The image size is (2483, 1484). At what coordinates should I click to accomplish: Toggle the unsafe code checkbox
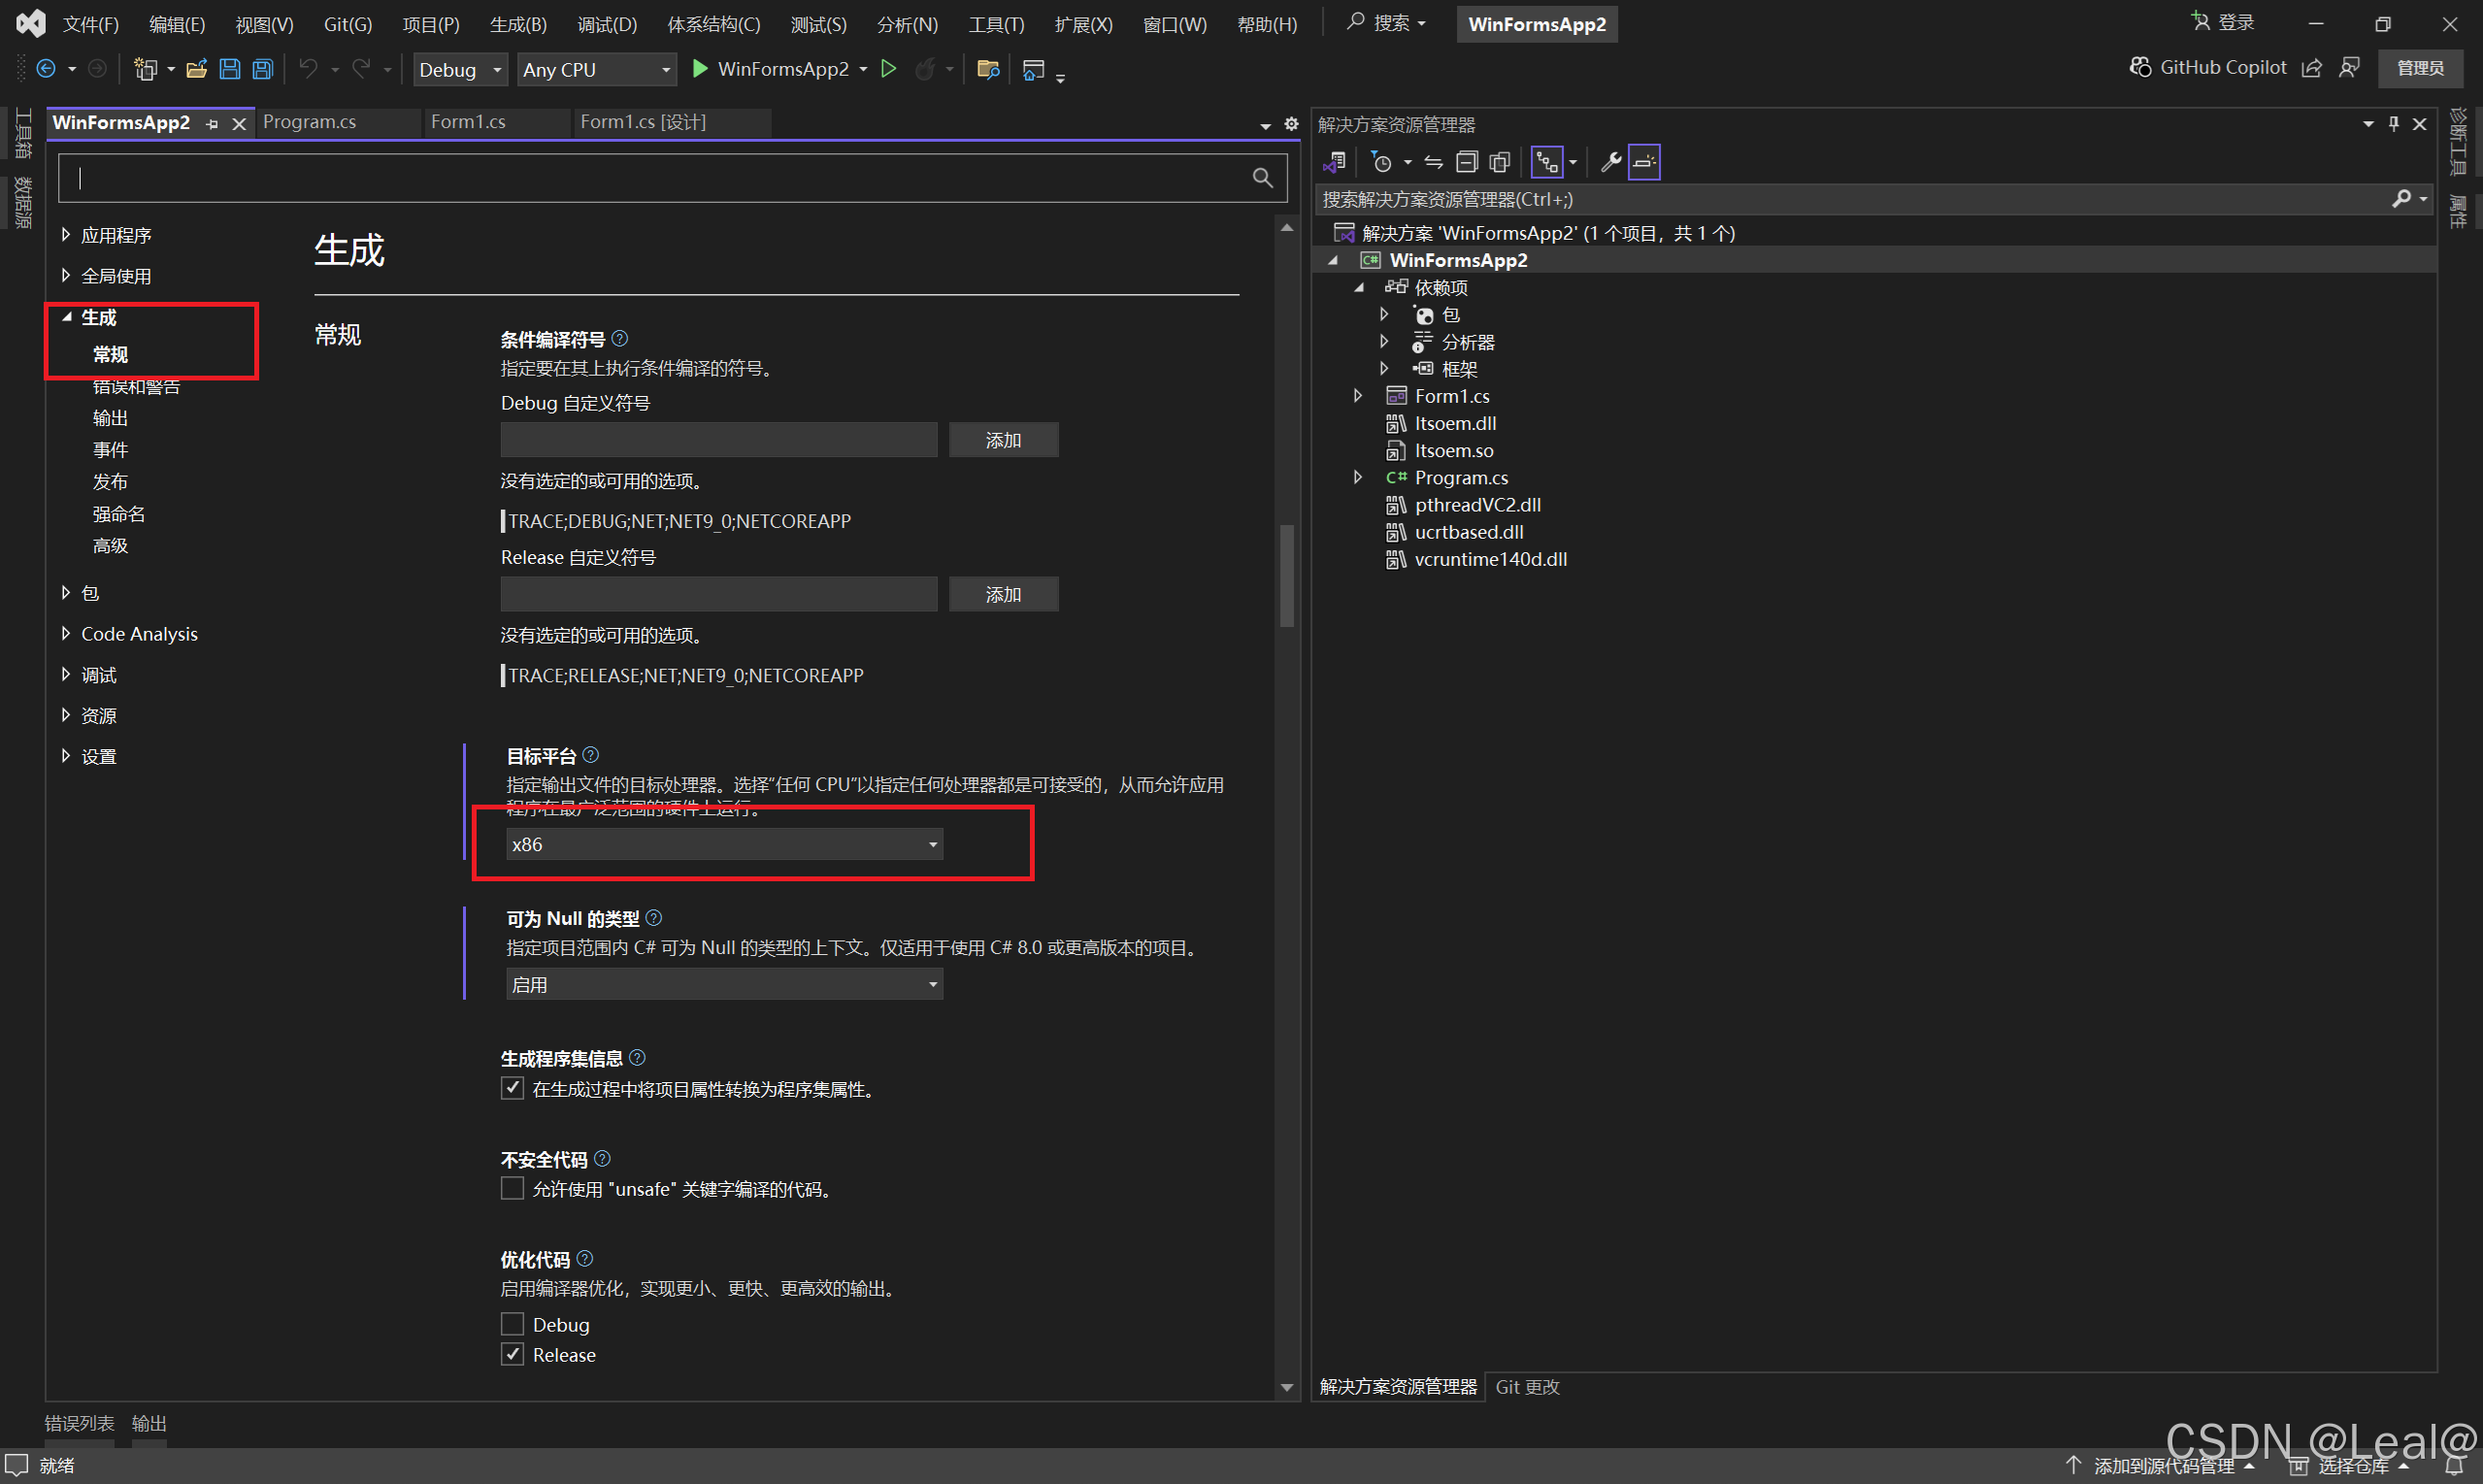(x=512, y=1188)
